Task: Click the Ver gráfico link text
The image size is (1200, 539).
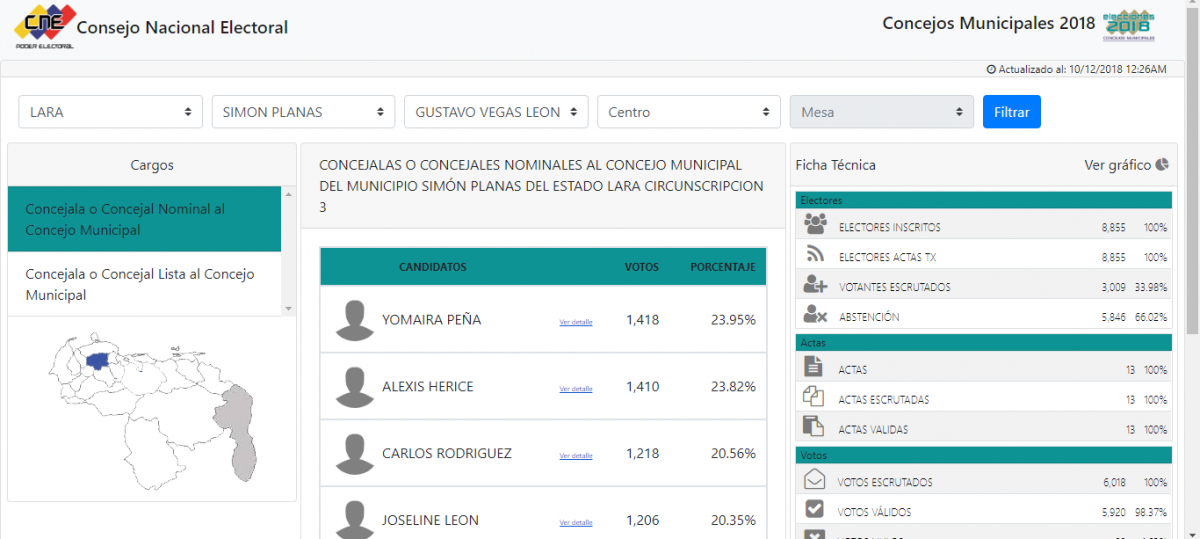Action: (1118, 165)
